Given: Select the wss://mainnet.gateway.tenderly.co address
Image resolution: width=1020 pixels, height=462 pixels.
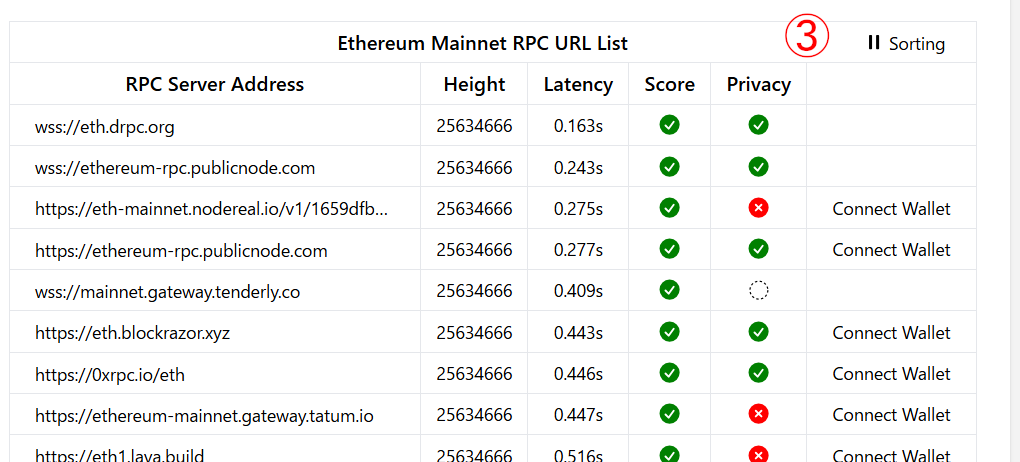Looking at the screenshot, I should coord(167,292).
